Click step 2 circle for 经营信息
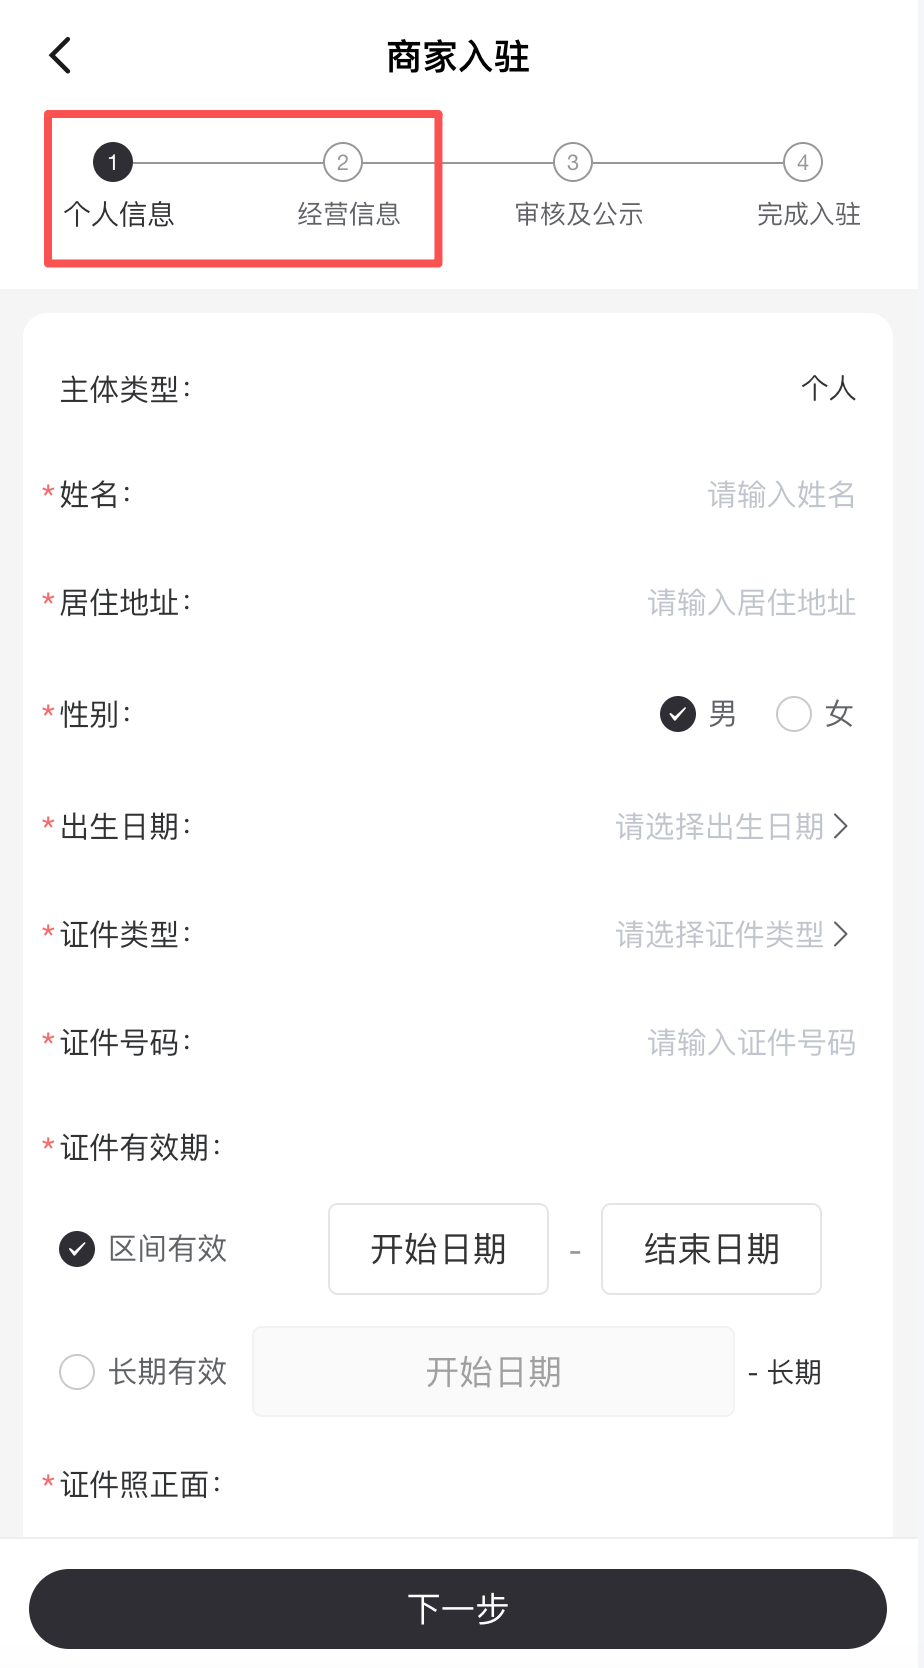The height and width of the screenshot is (1668, 924). [x=343, y=162]
